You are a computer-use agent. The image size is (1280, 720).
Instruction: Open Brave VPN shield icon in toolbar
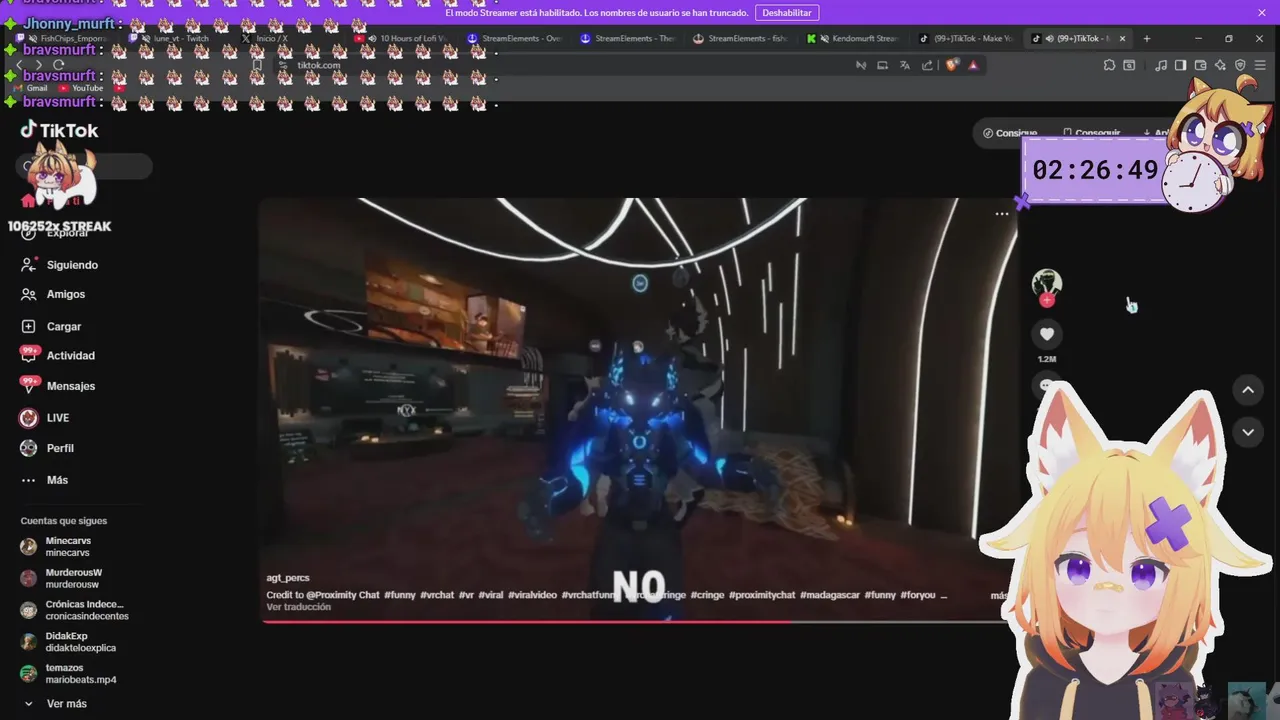[1240, 65]
